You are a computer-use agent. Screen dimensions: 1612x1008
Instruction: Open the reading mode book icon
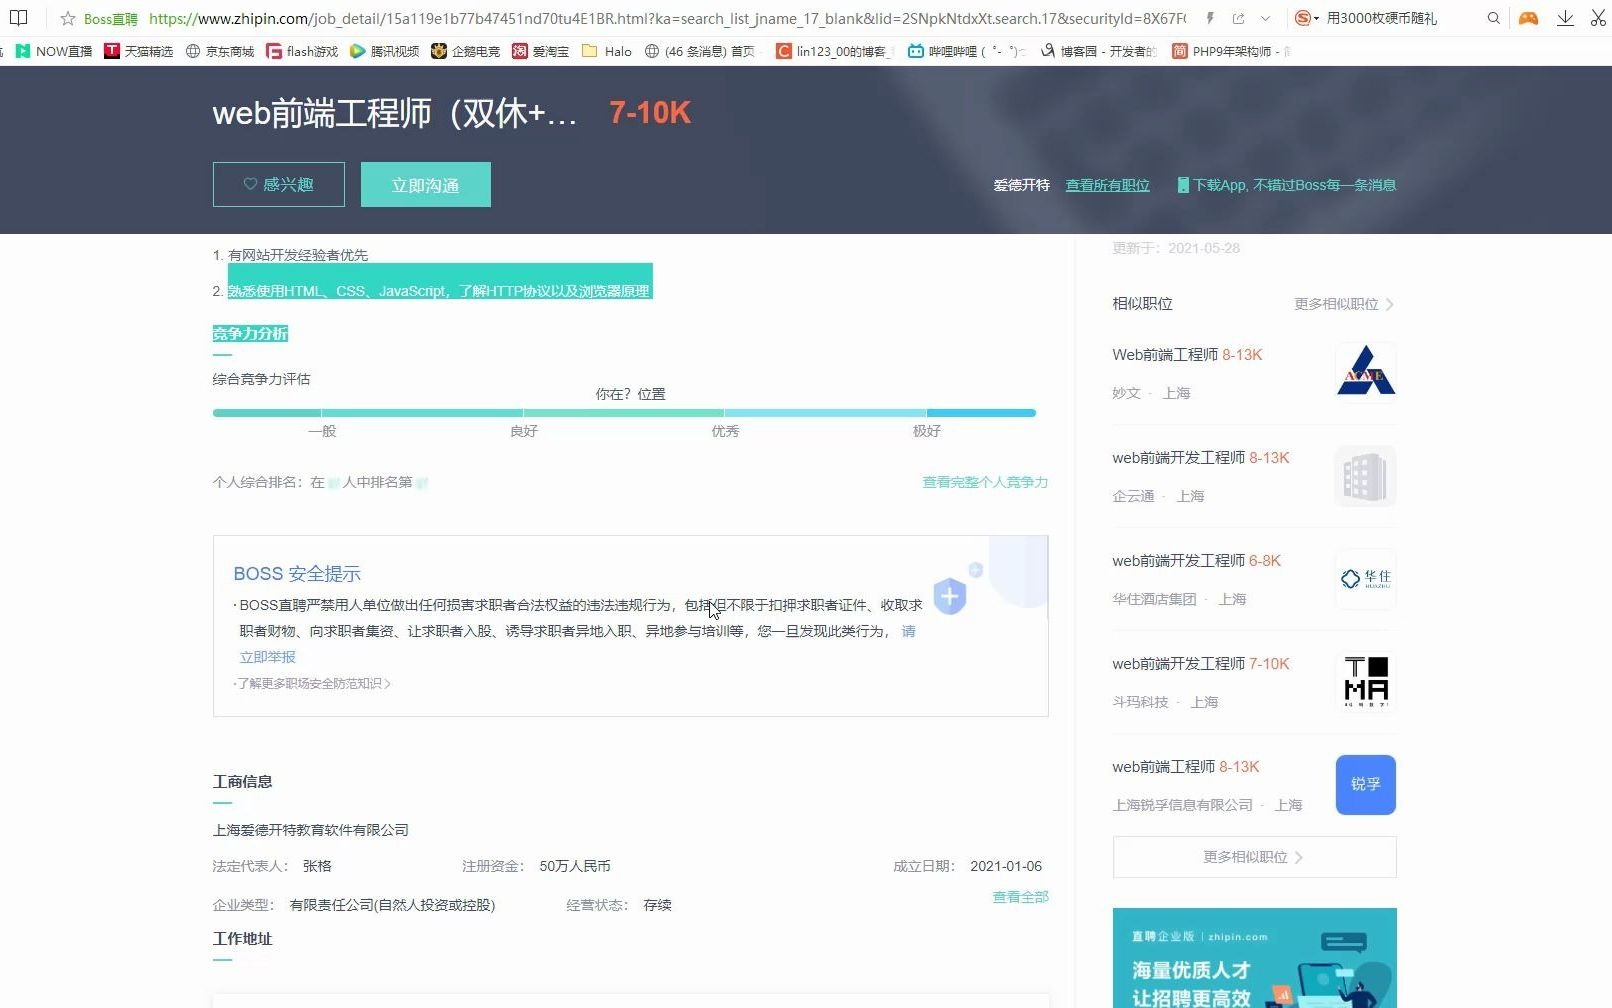point(18,18)
